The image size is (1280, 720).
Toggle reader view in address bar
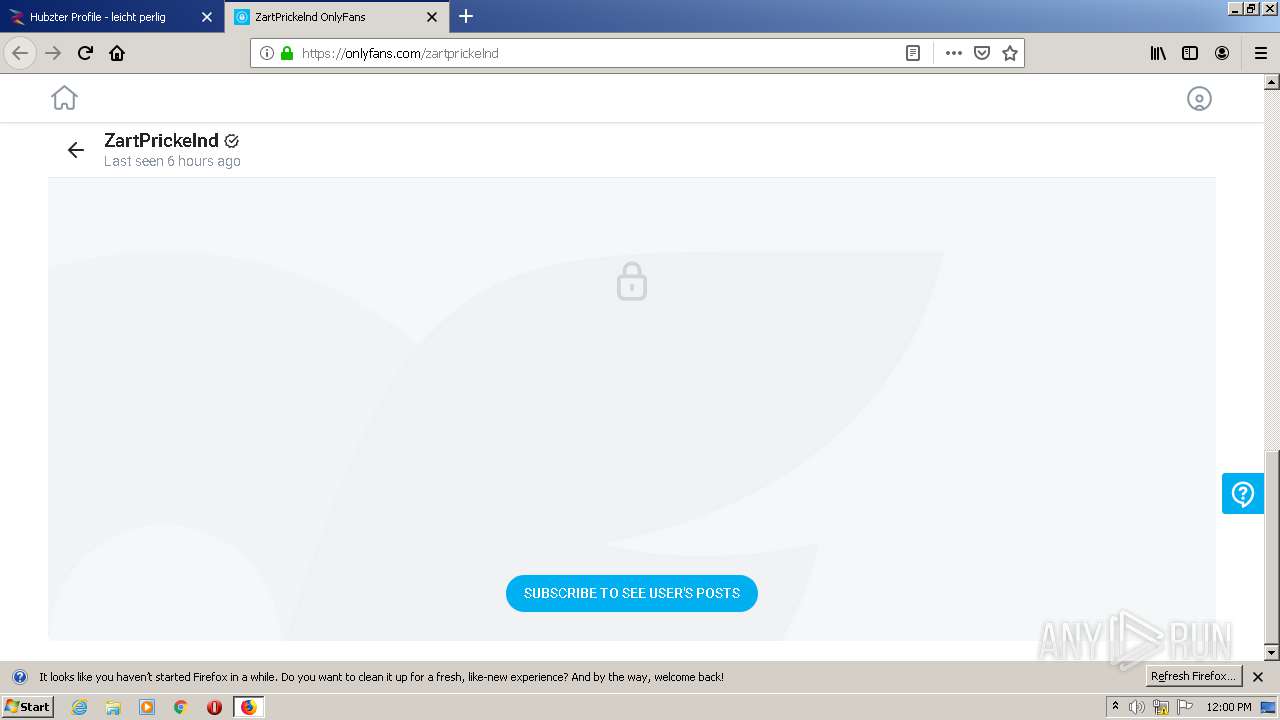(x=913, y=53)
